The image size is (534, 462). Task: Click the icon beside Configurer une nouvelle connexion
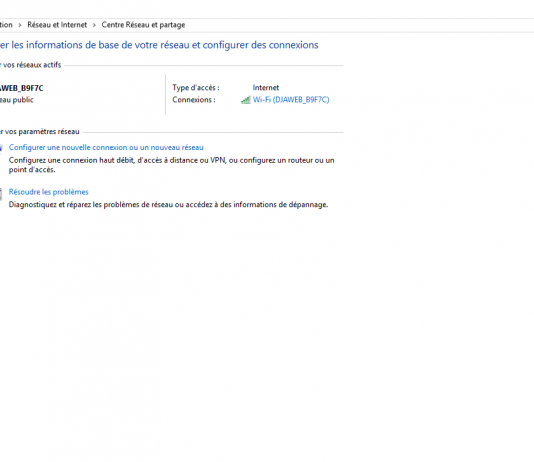tap(1, 148)
